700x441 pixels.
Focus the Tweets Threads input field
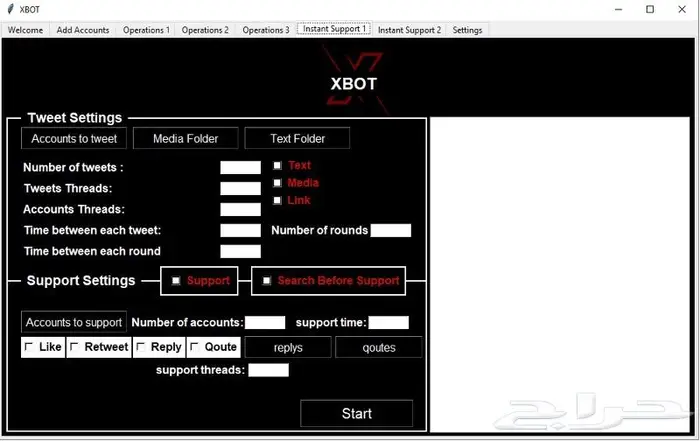point(240,188)
